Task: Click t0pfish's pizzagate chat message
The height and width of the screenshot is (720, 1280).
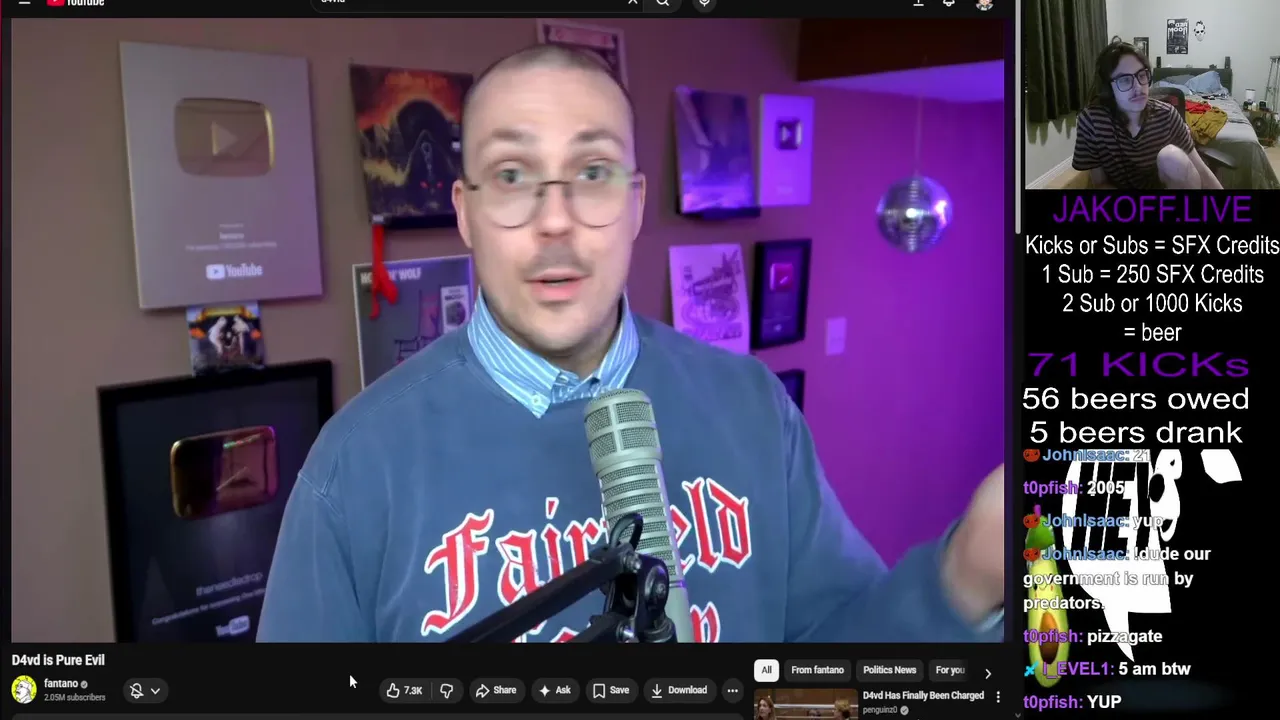Action: 1092,636
